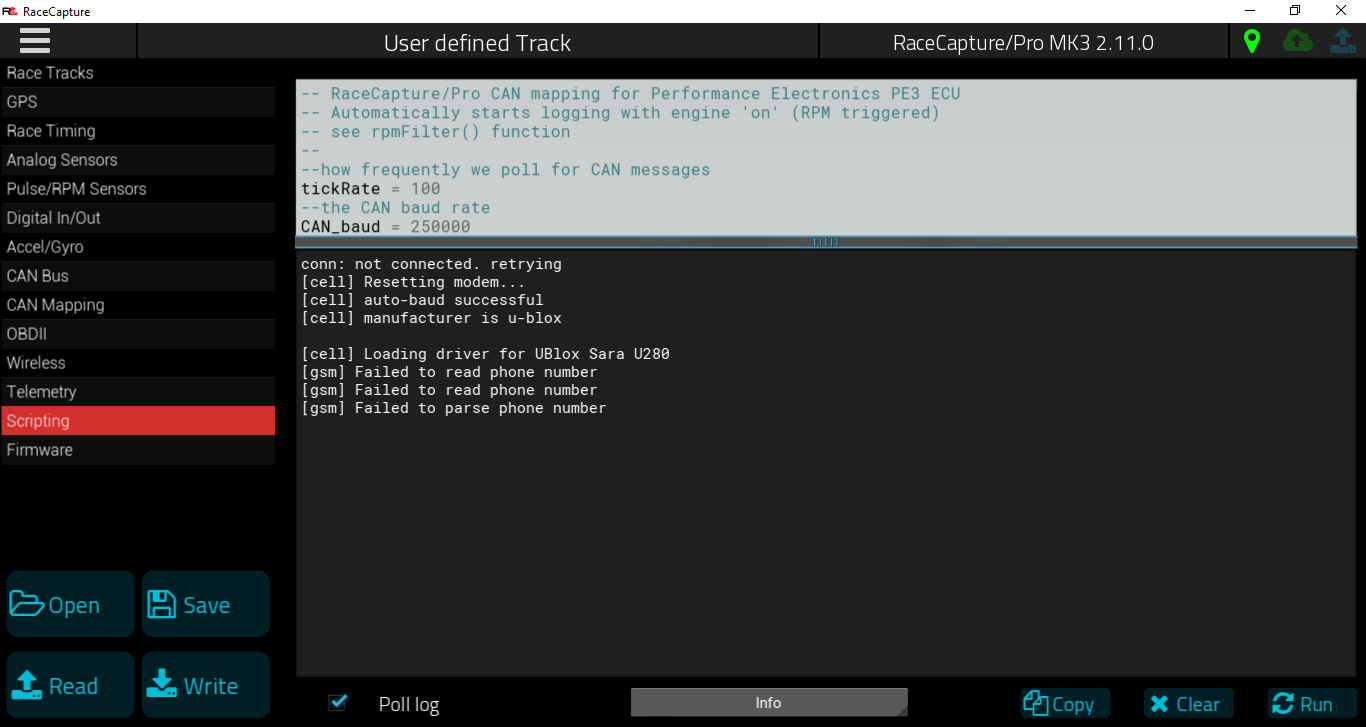Open CAN Mapping section

click(x=138, y=305)
